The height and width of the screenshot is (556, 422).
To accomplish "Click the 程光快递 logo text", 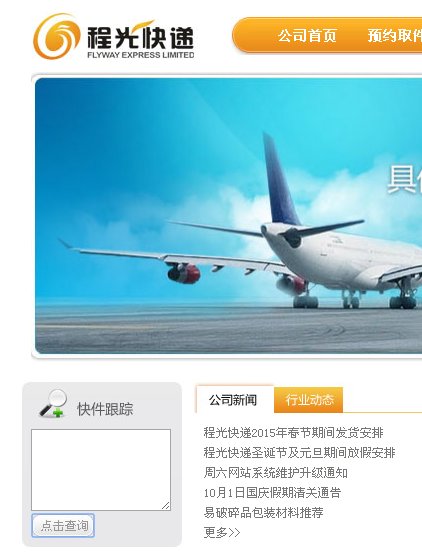I will click(140, 37).
